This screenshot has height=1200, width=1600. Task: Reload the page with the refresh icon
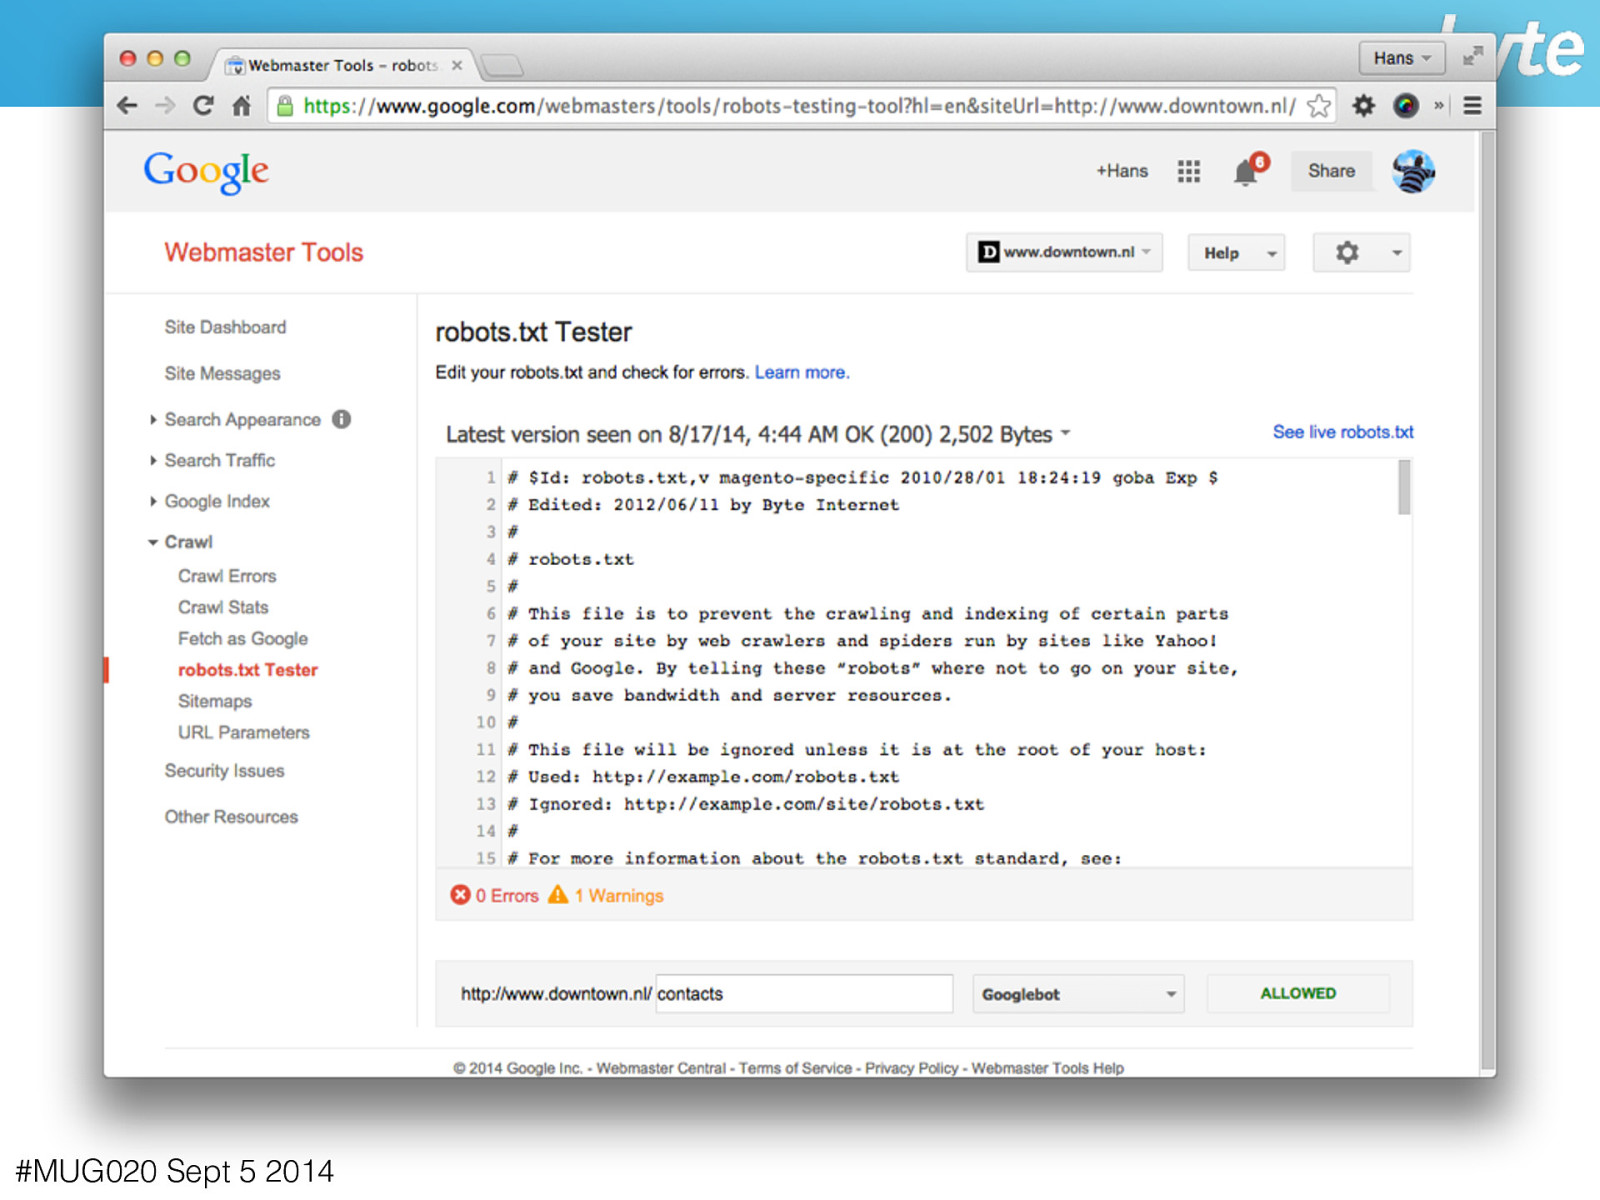coord(203,106)
